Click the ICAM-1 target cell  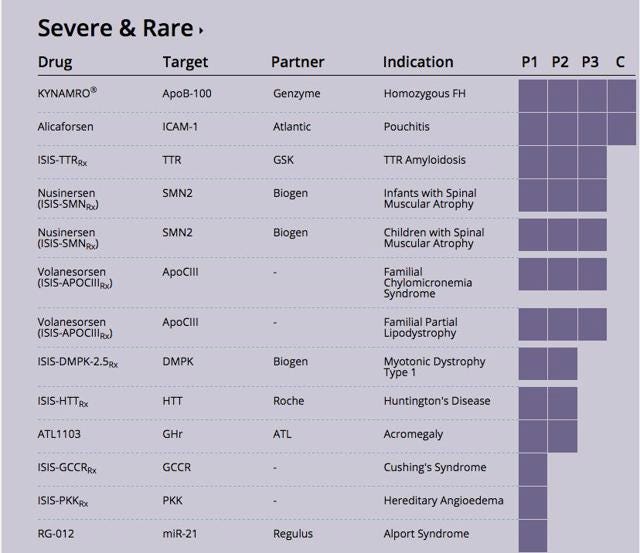[180, 127]
